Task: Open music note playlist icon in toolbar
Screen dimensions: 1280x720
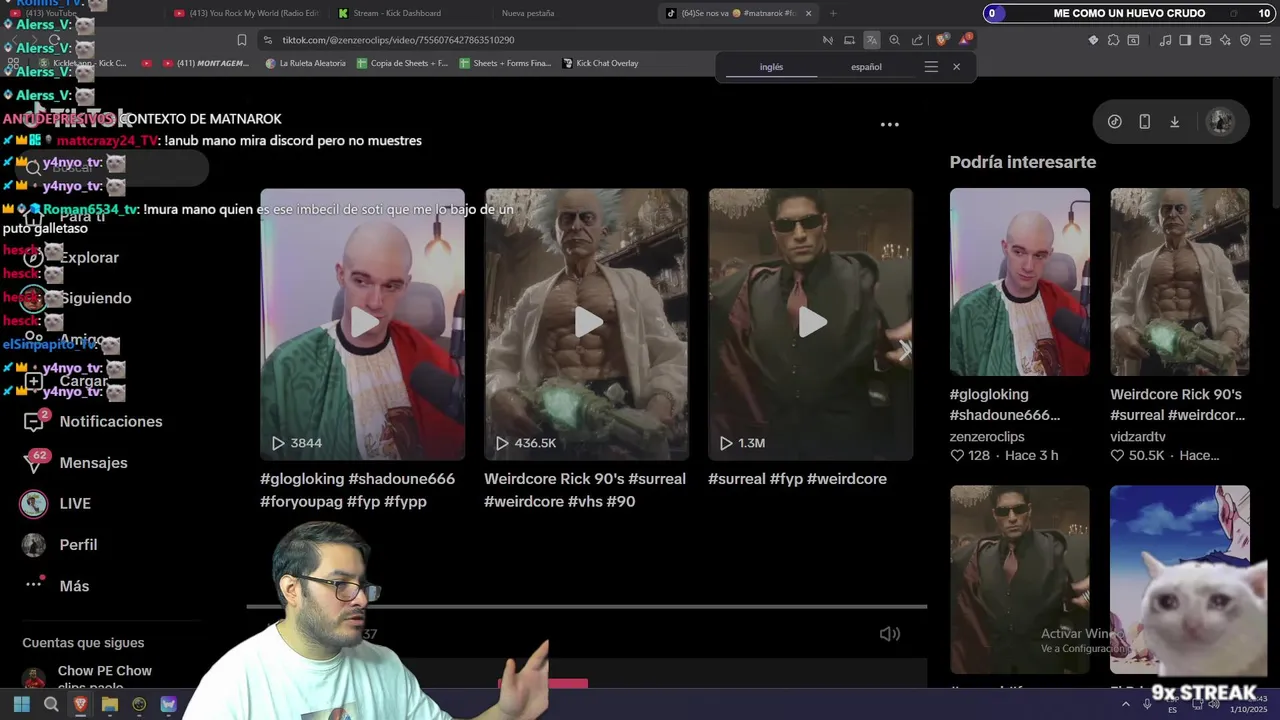Action: pos(1165,40)
